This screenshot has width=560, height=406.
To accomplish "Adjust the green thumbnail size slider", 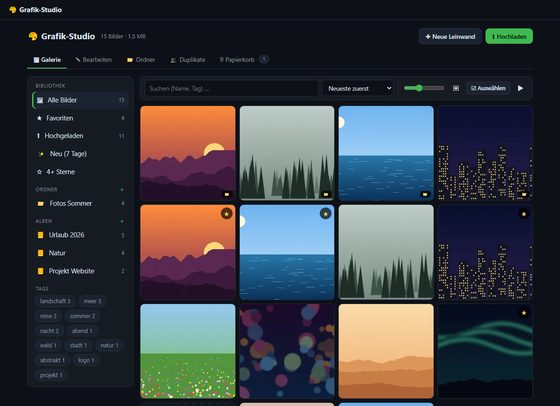I will (x=424, y=88).
